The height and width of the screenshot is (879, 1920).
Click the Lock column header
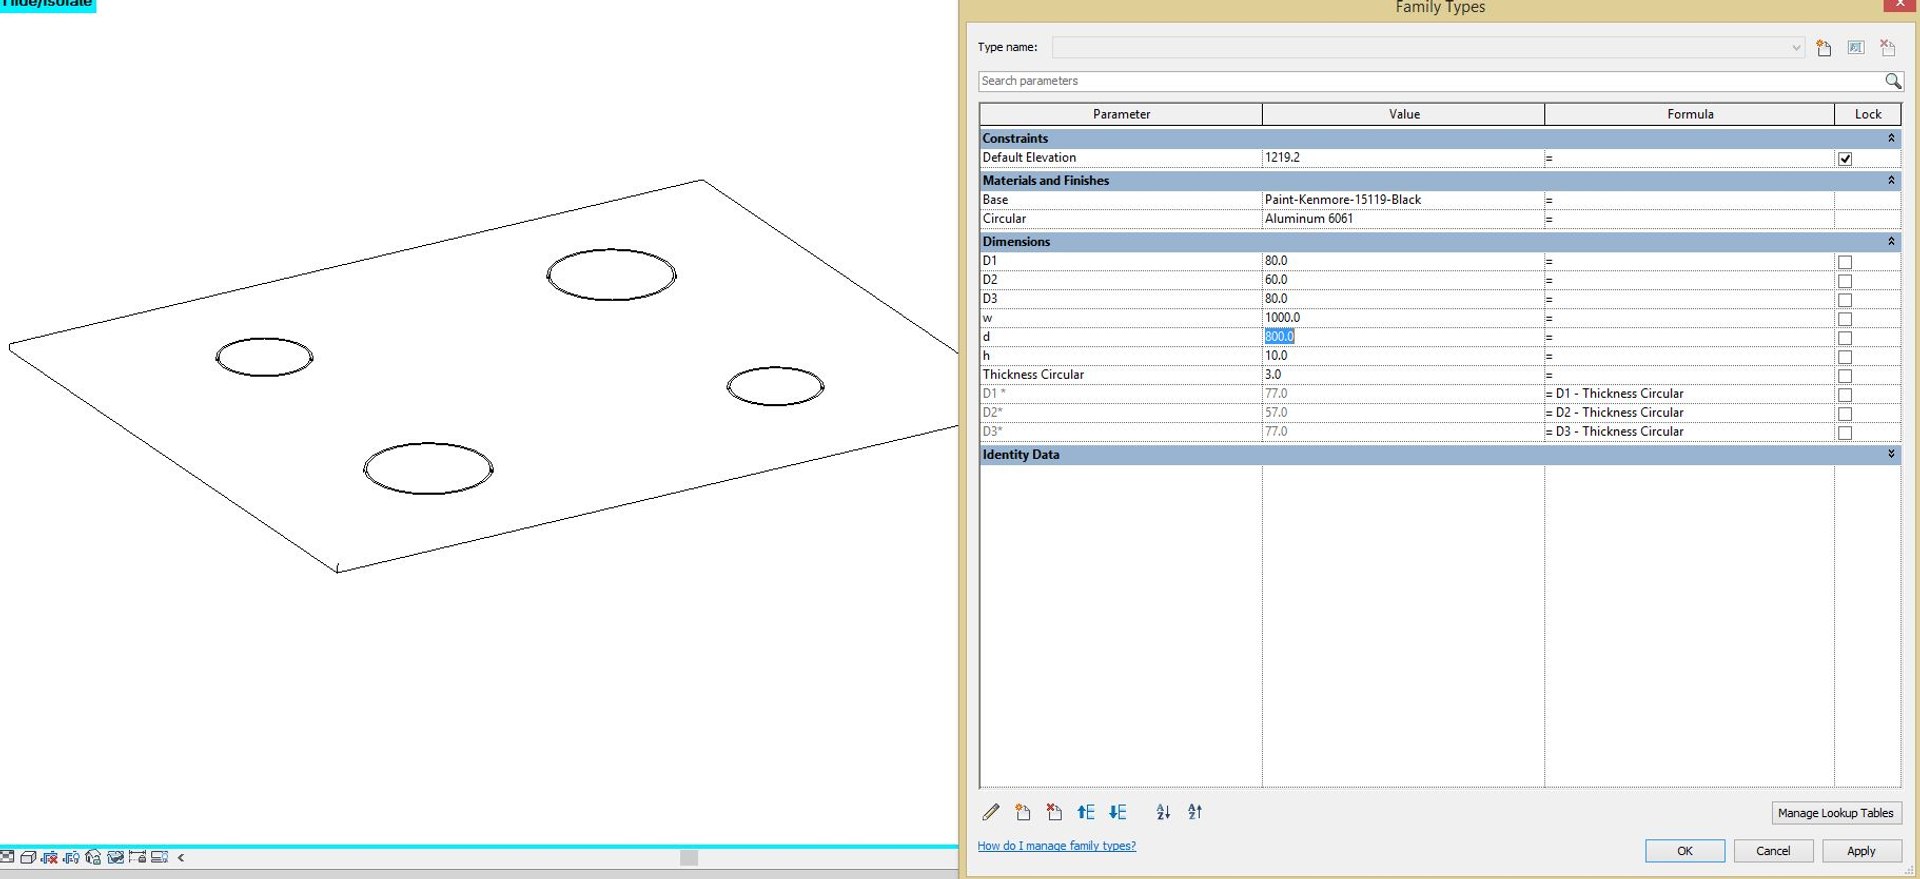coord(1868,114)
